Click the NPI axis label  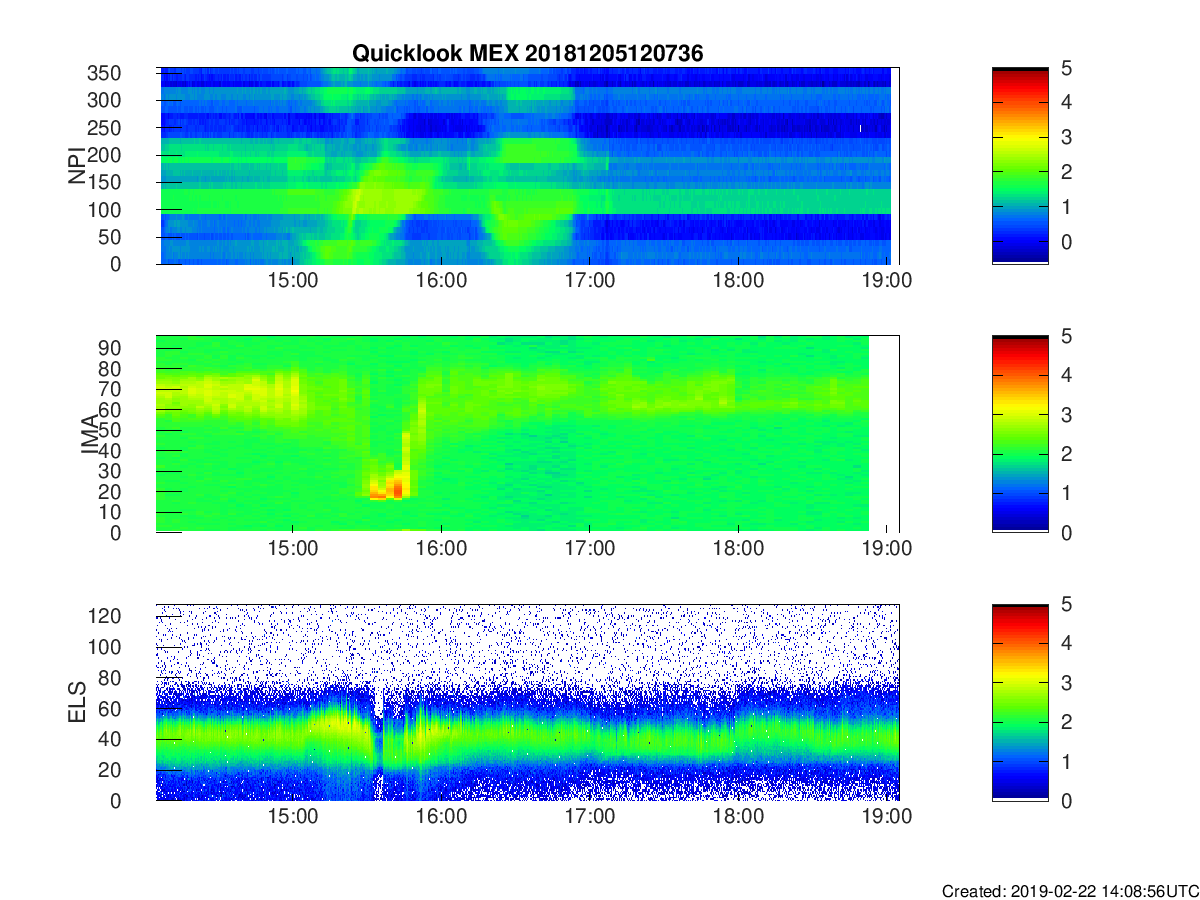pos(77,166)
